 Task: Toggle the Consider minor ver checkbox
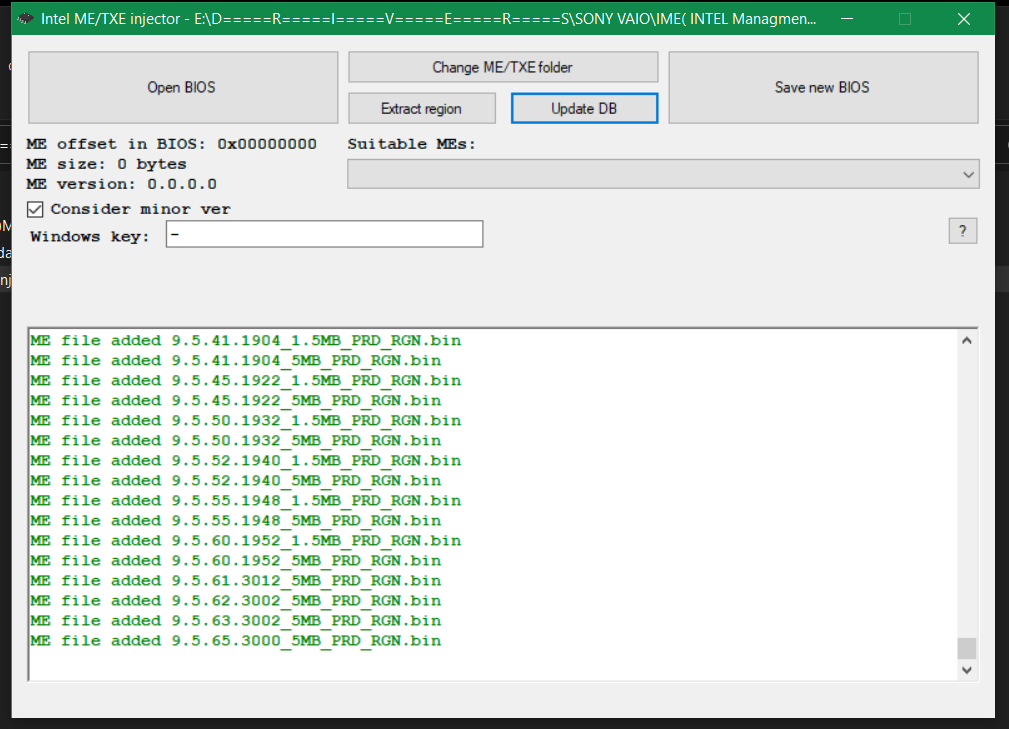pyautogui.click(x=35, y=209)
